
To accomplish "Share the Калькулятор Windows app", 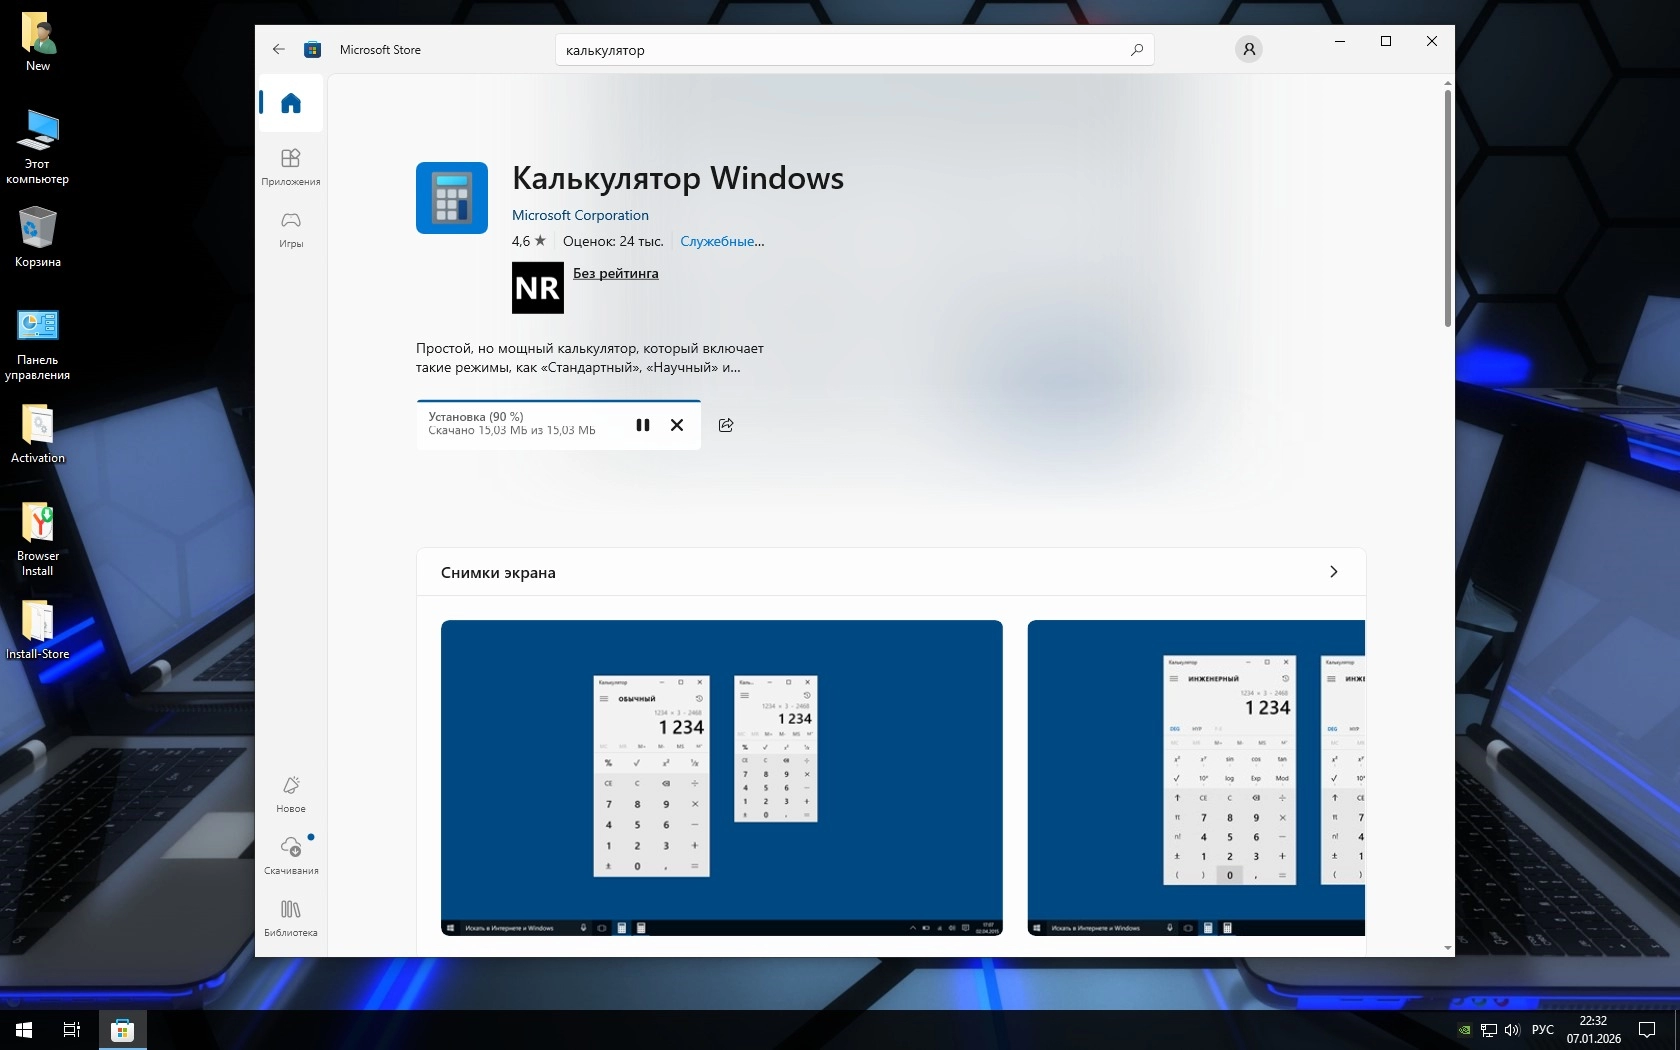I will [726, 425].
